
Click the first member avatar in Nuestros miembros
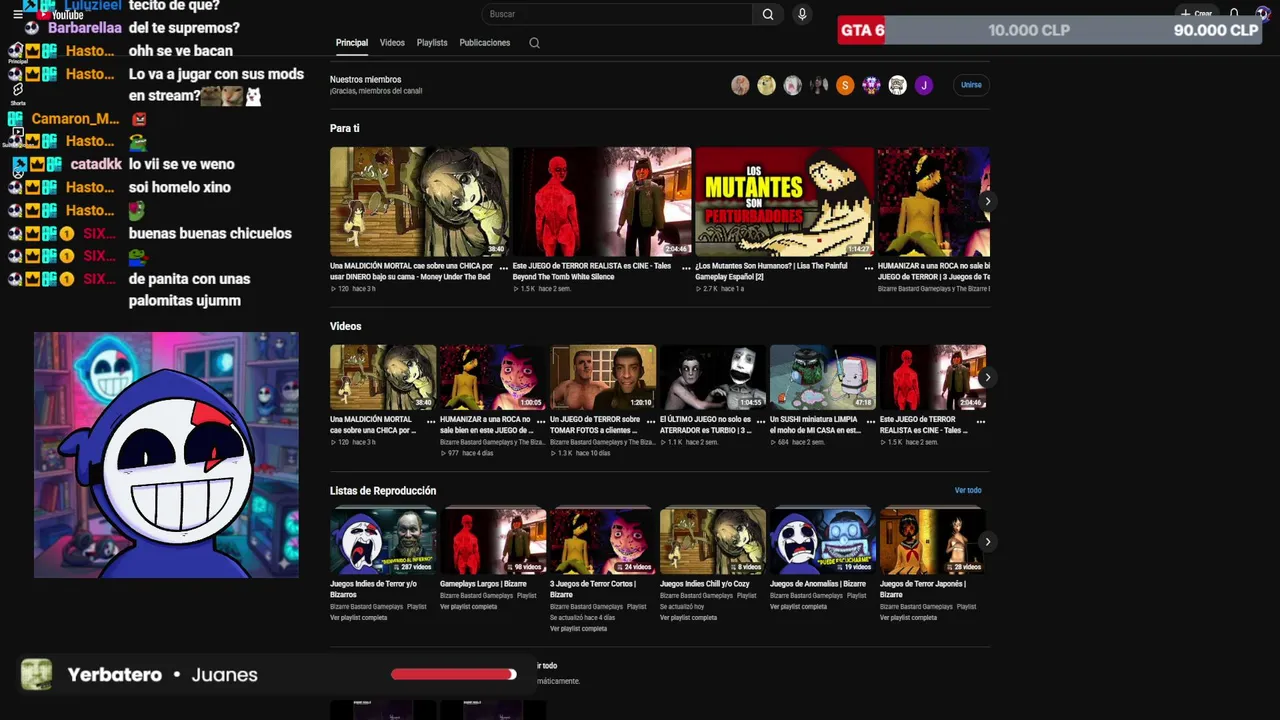click(x=740, y=85)
